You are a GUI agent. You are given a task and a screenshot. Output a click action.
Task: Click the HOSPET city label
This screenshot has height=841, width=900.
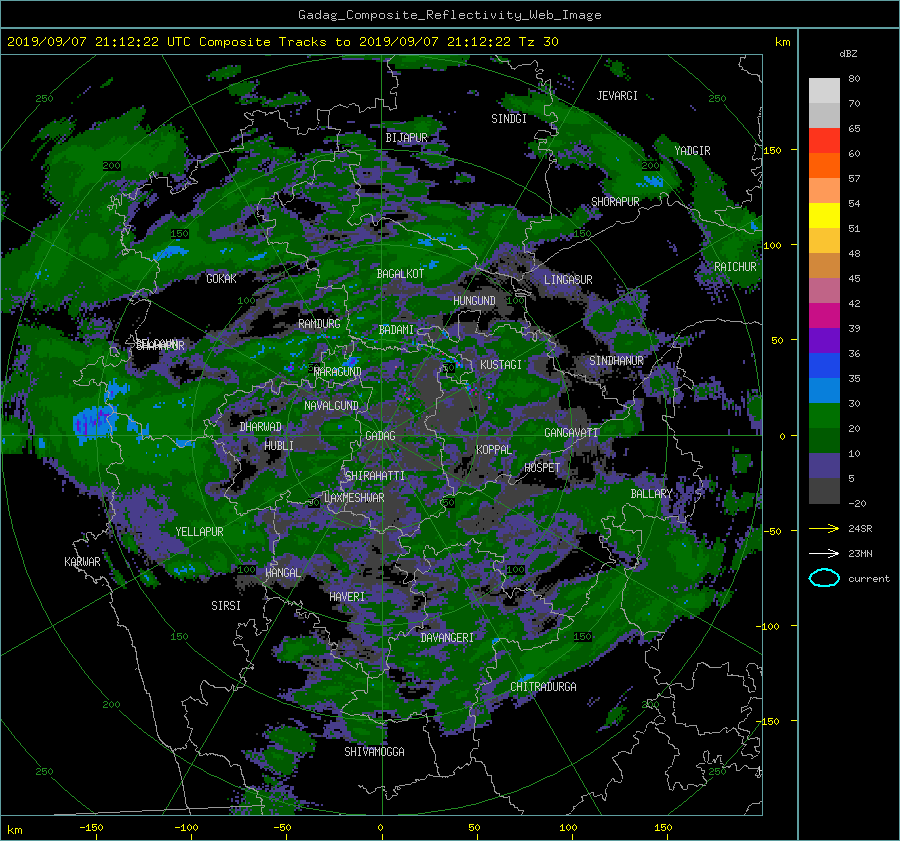[542, 468]
